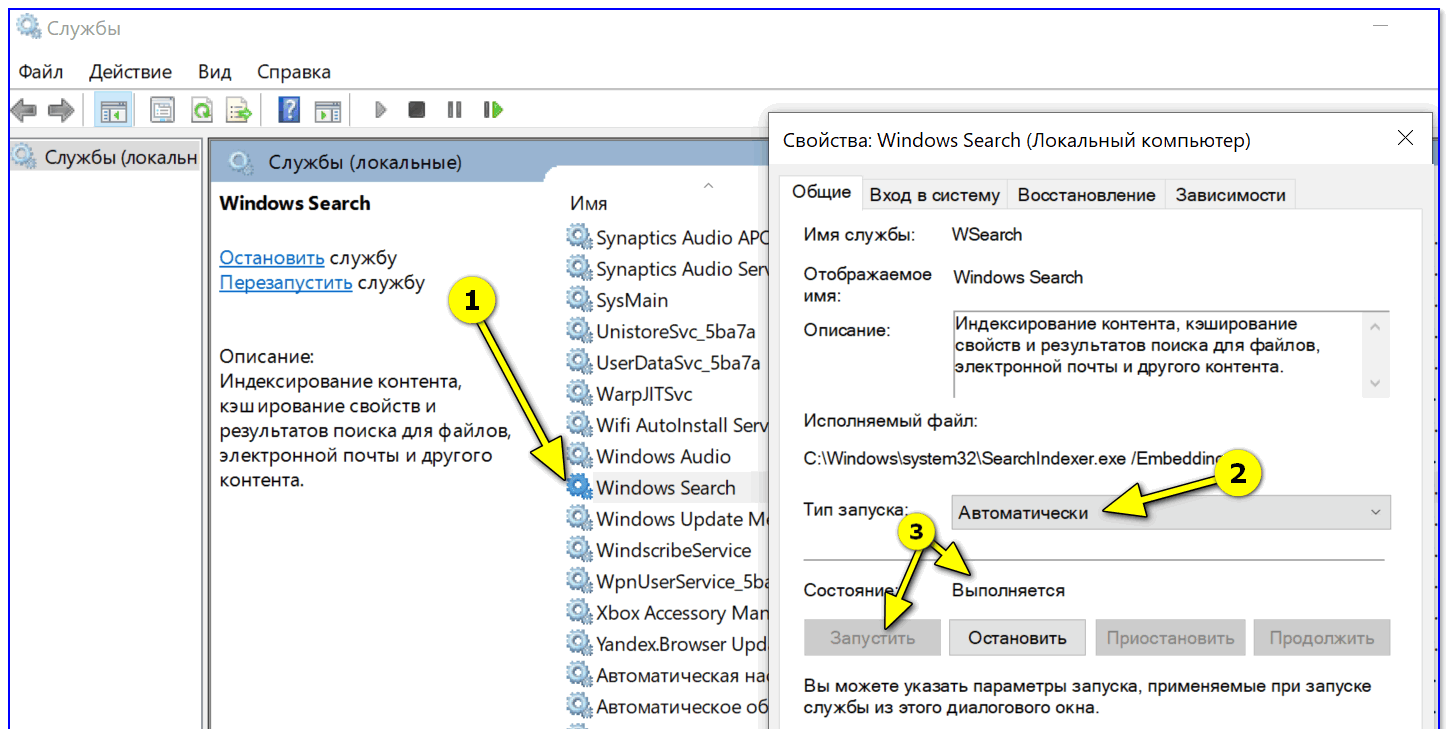Click the gear icon beside Yandex.Browser Upd
This screenshot has height=729, width=1448.
579,643
